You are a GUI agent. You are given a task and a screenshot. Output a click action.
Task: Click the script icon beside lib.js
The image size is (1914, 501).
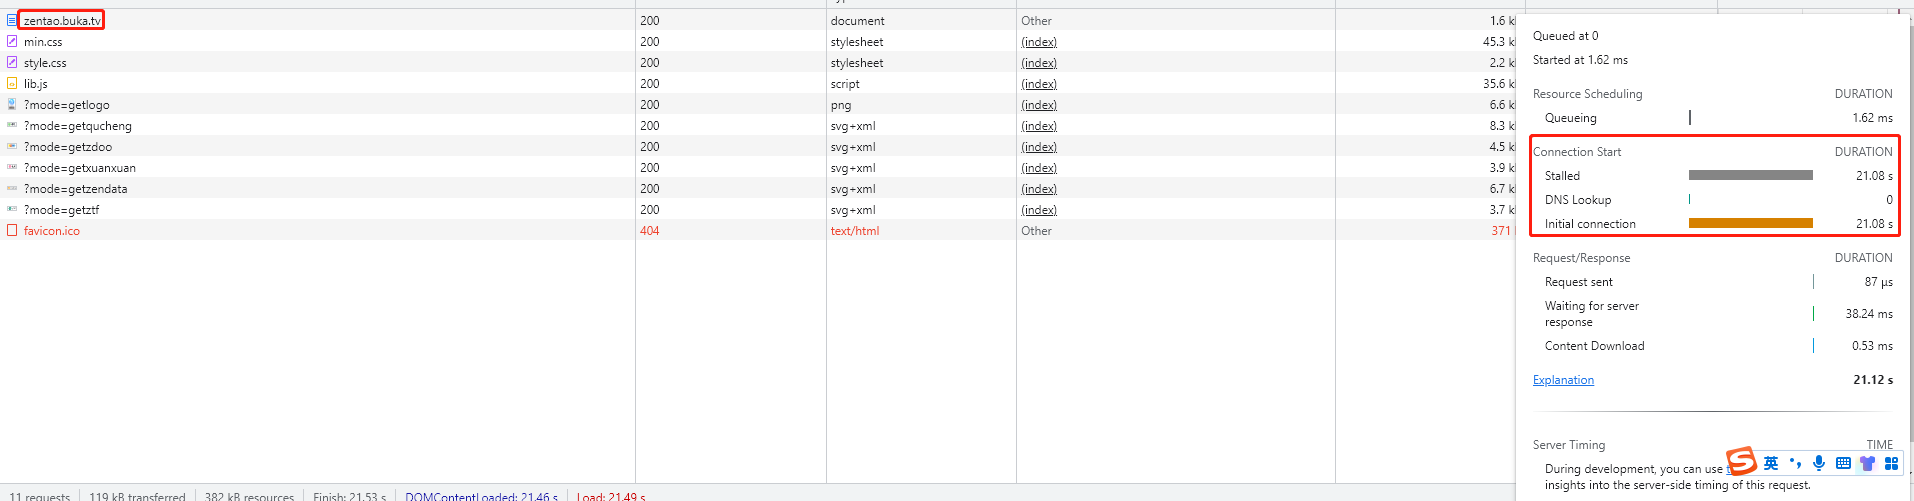(x=12, y=84)
